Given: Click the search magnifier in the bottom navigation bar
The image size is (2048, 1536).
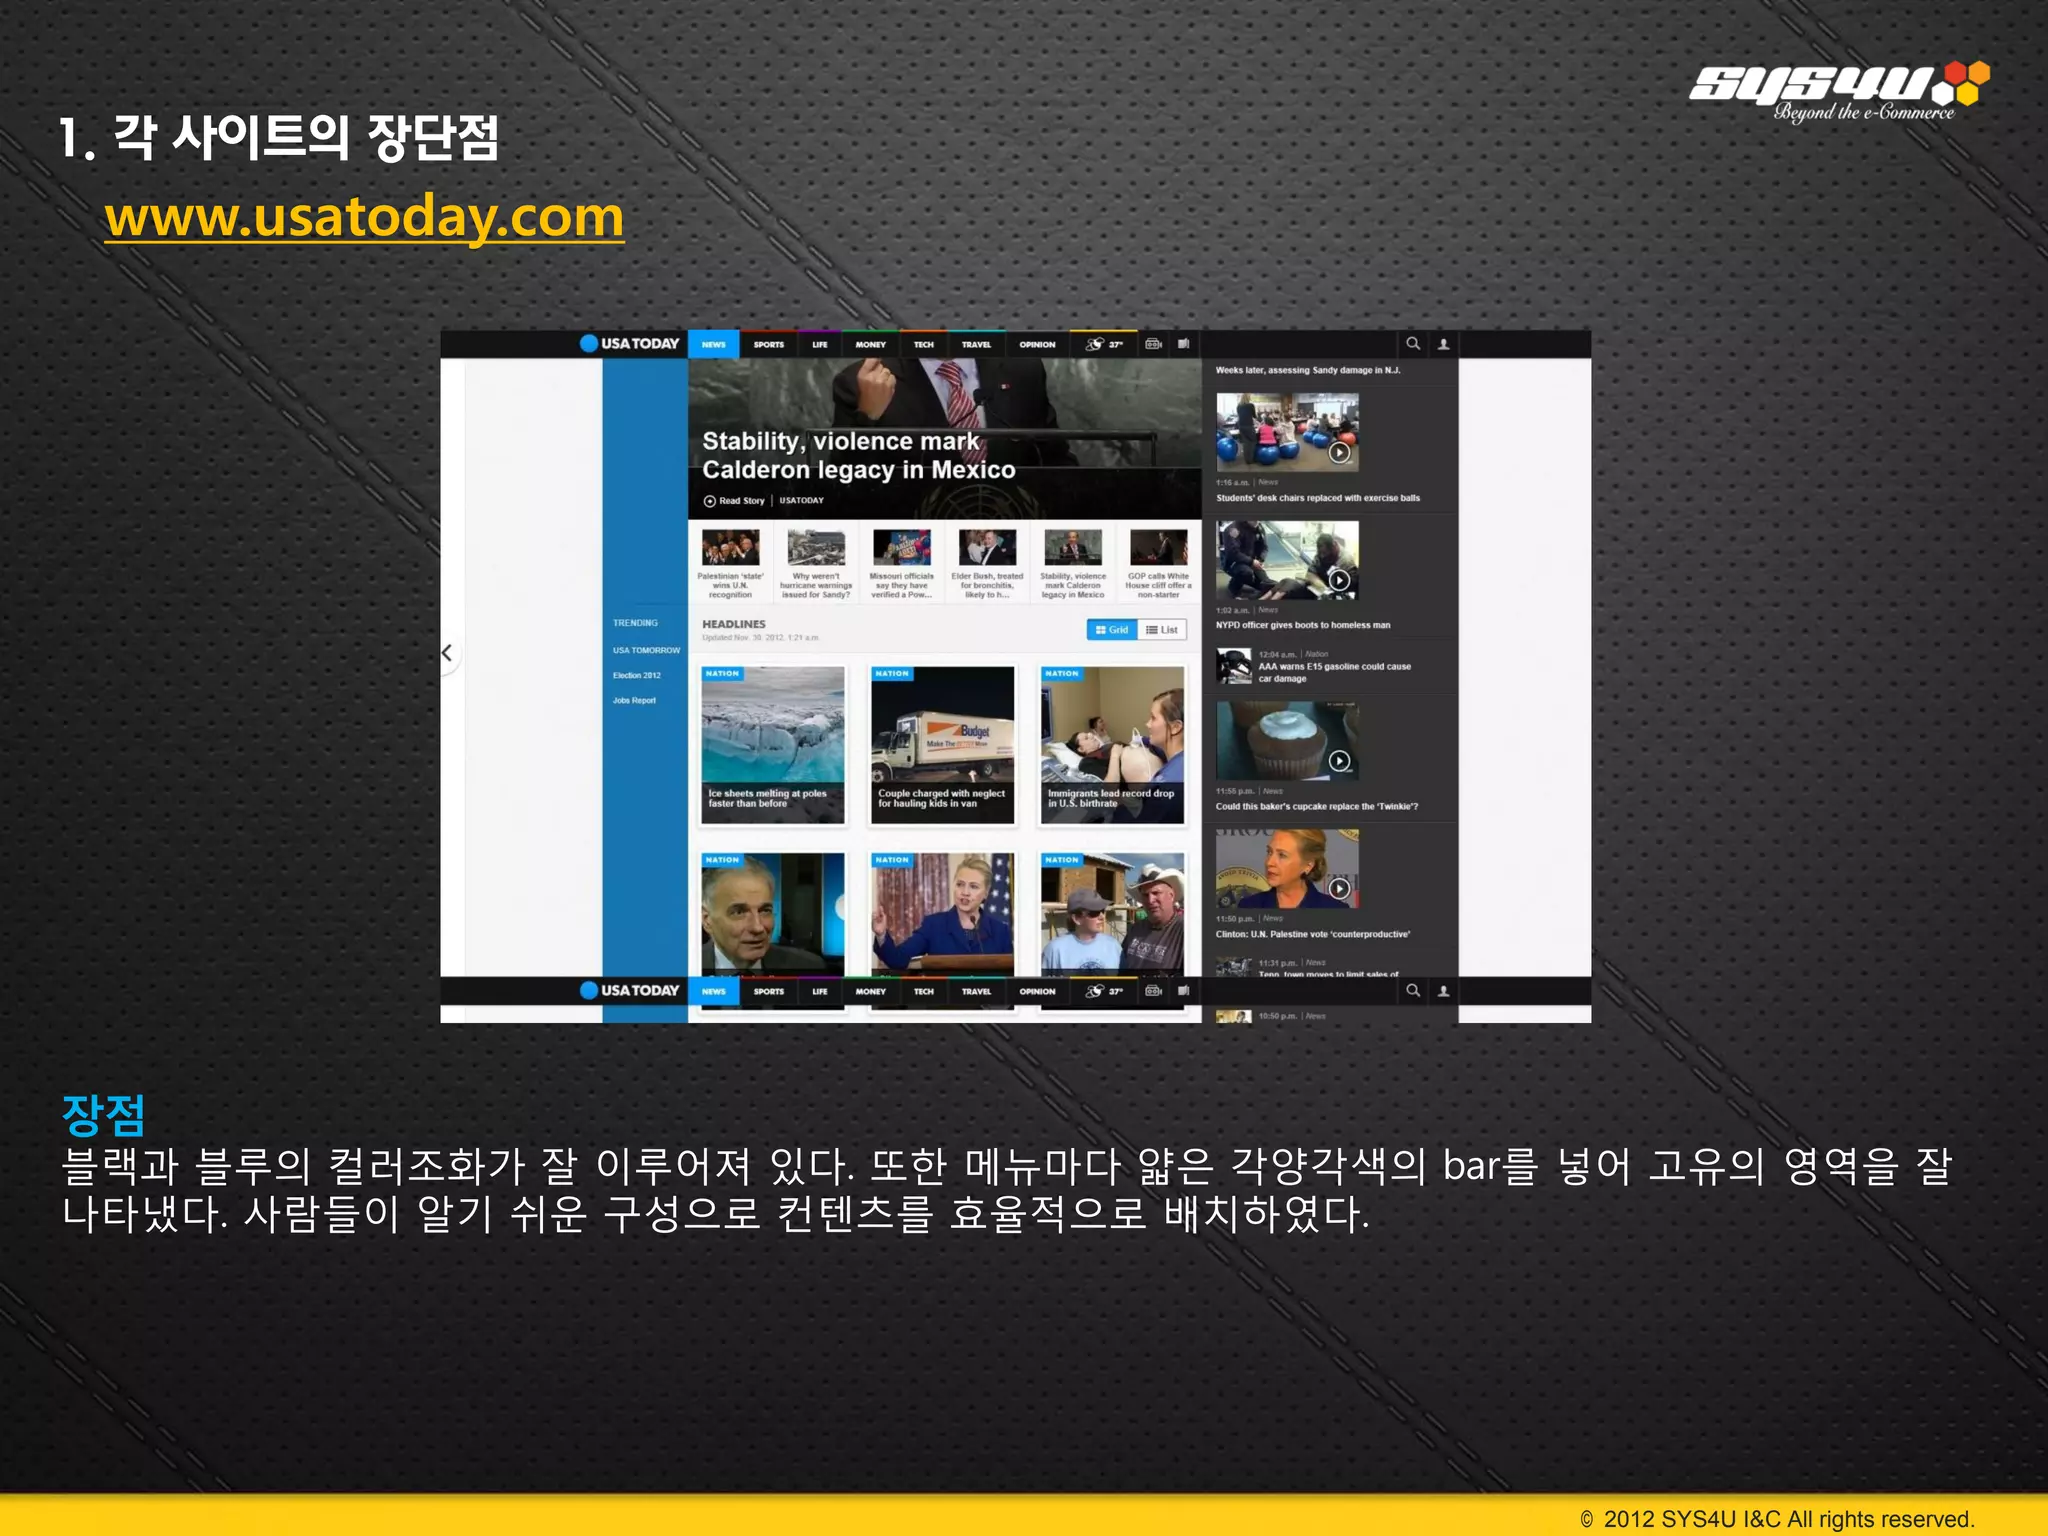Looking at the screenshot, I should (1413, 991).
